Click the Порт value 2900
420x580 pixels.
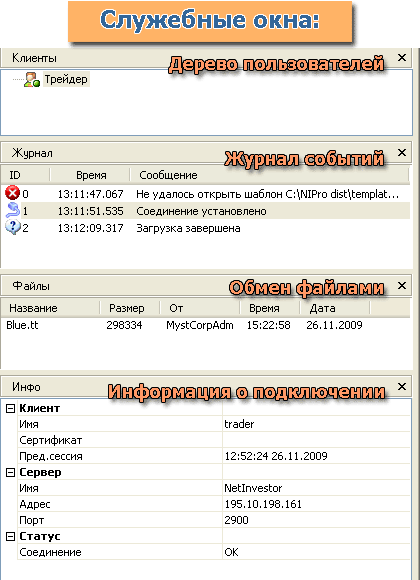236,520
